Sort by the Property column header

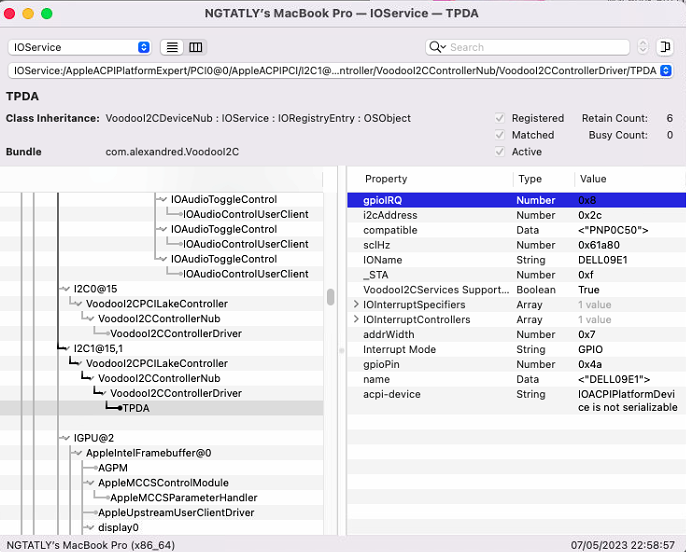[386, 179]
